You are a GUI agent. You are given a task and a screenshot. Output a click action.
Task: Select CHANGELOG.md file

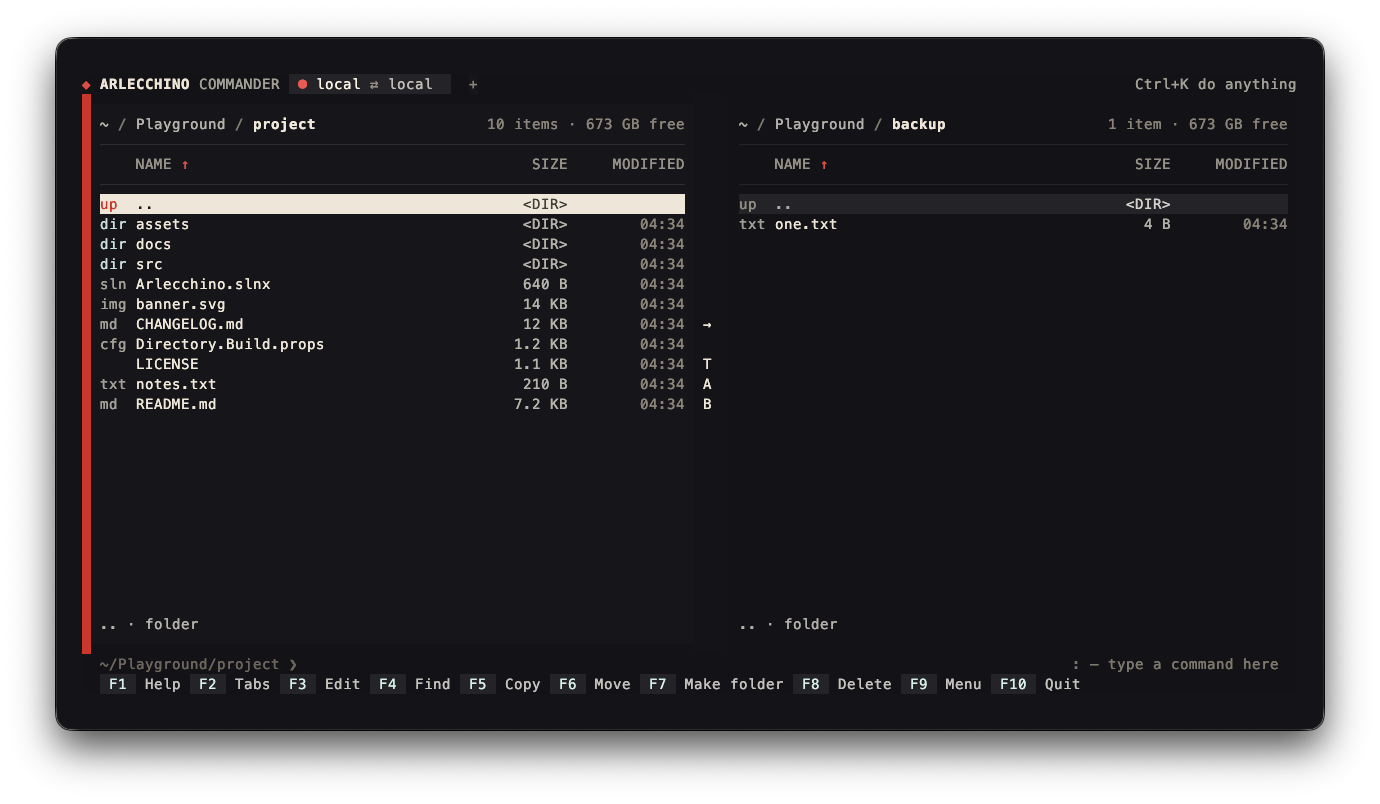pos(392,324)
